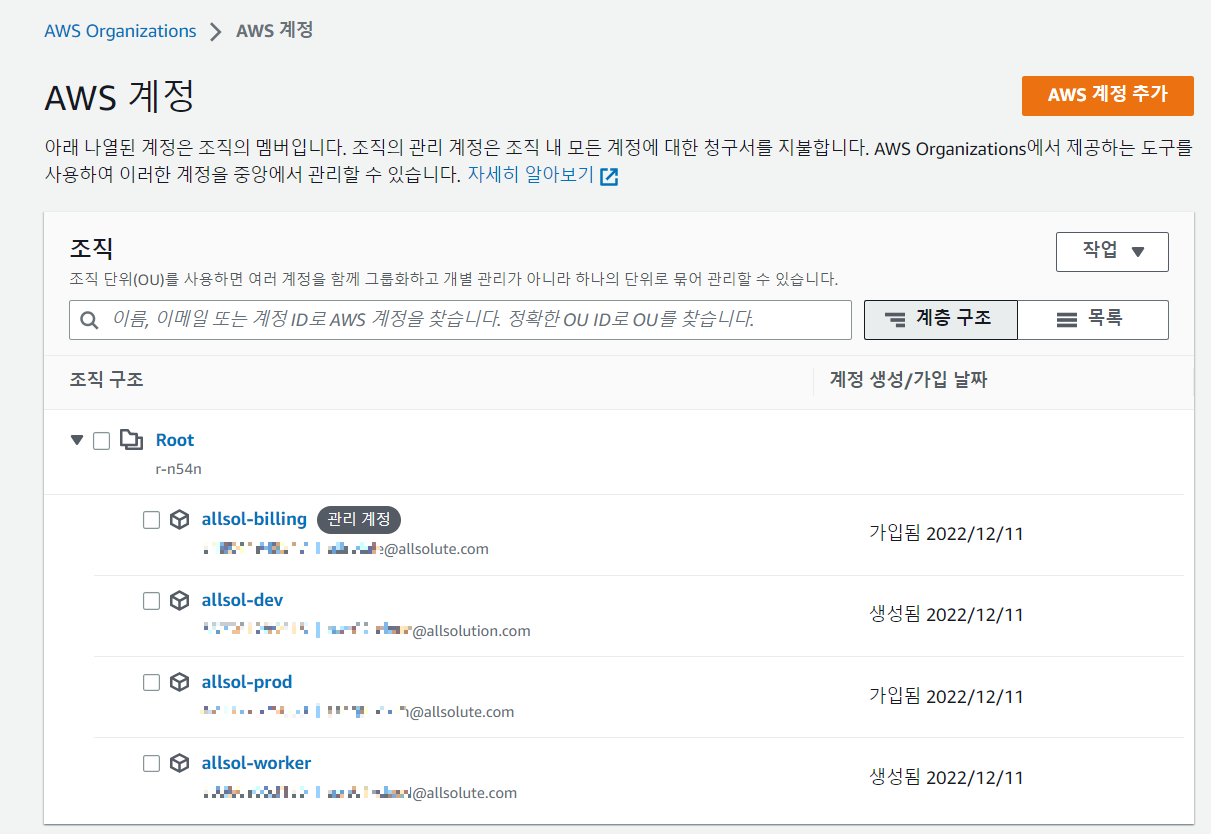
Task: Click allsol-billing's 가입됨 2022/12/11 date
Action: pyautogui.click(x=946, y=533)
